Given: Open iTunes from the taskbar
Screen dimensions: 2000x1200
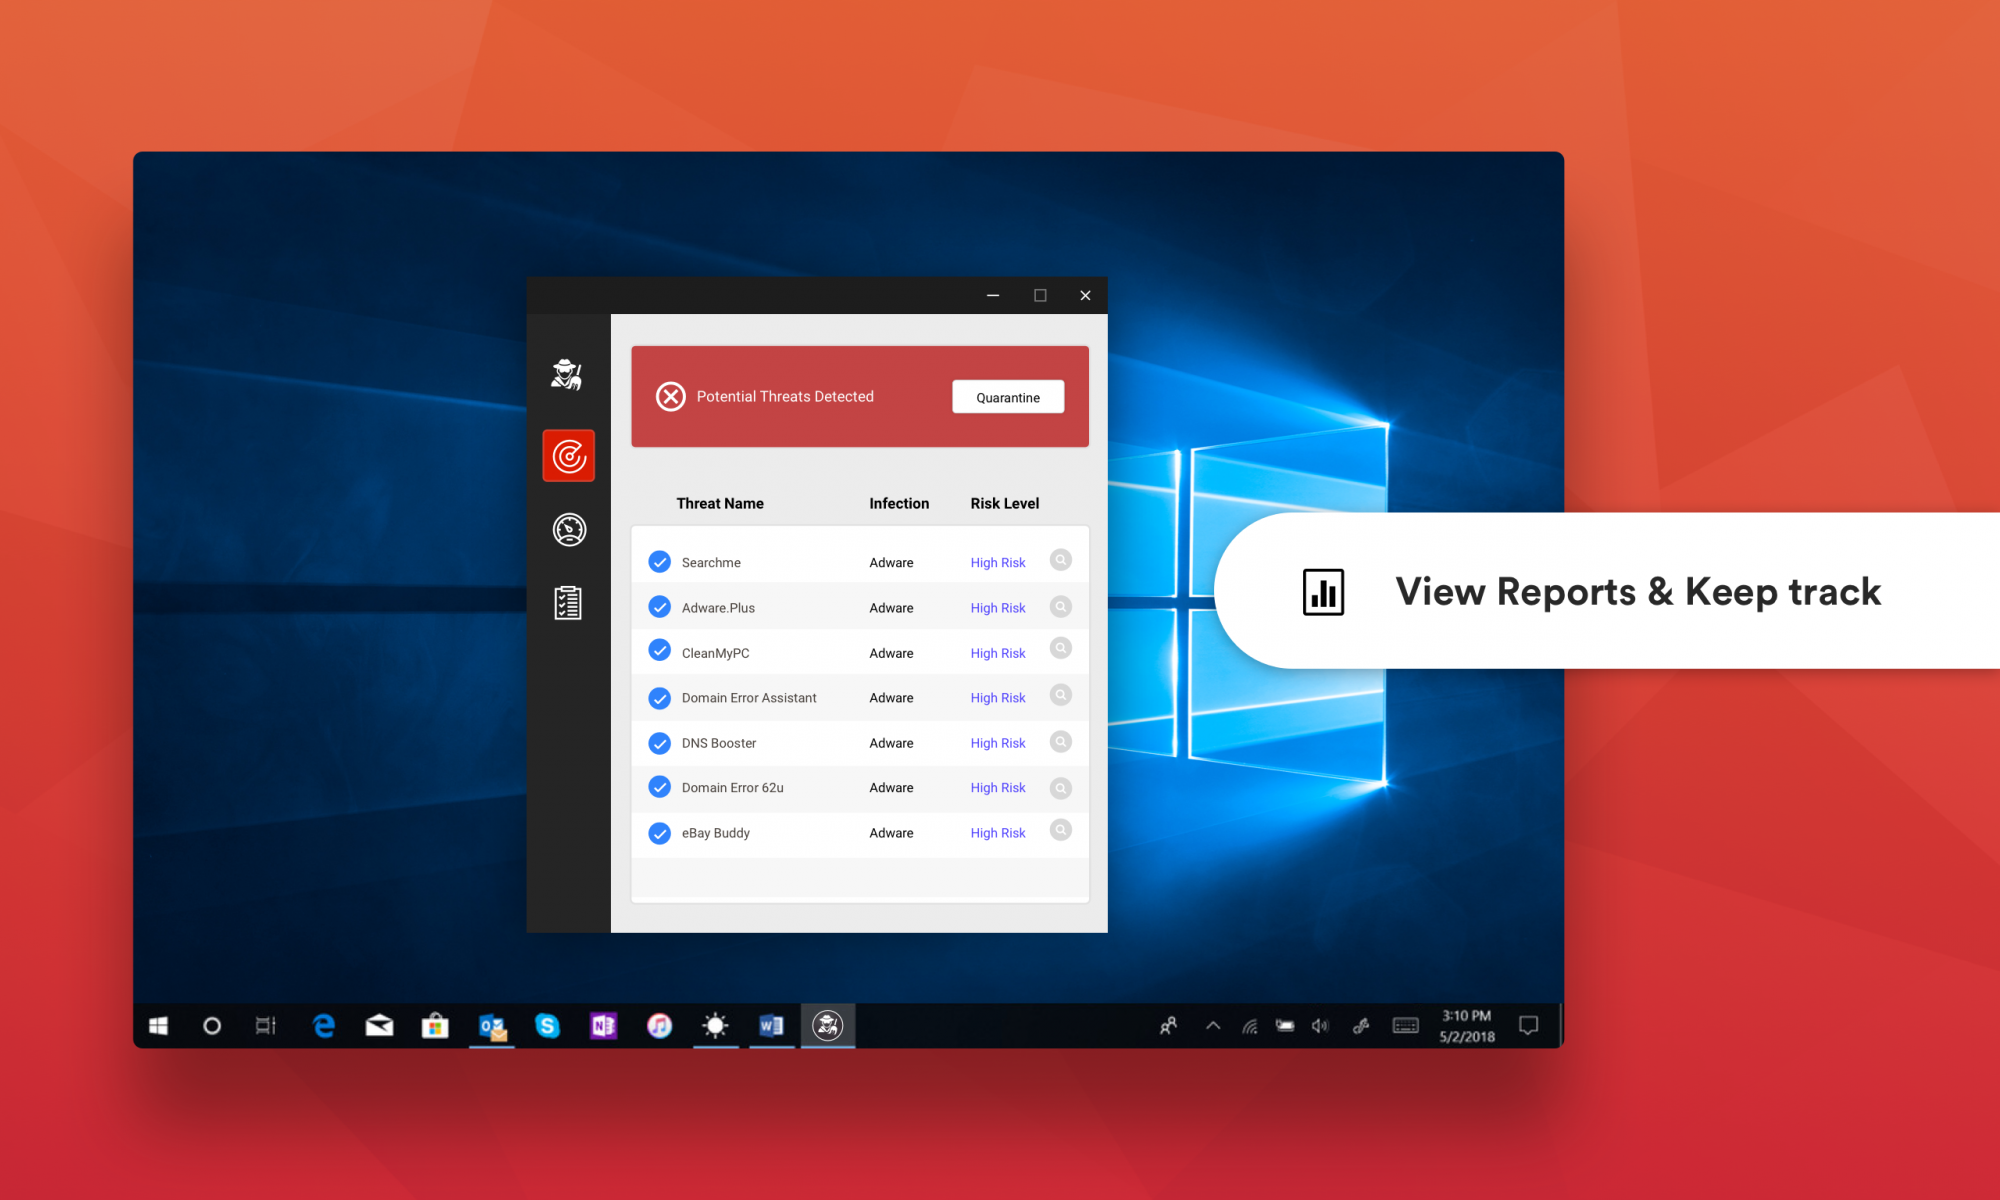Looking at the screenshot, I should coord(659,1026).
